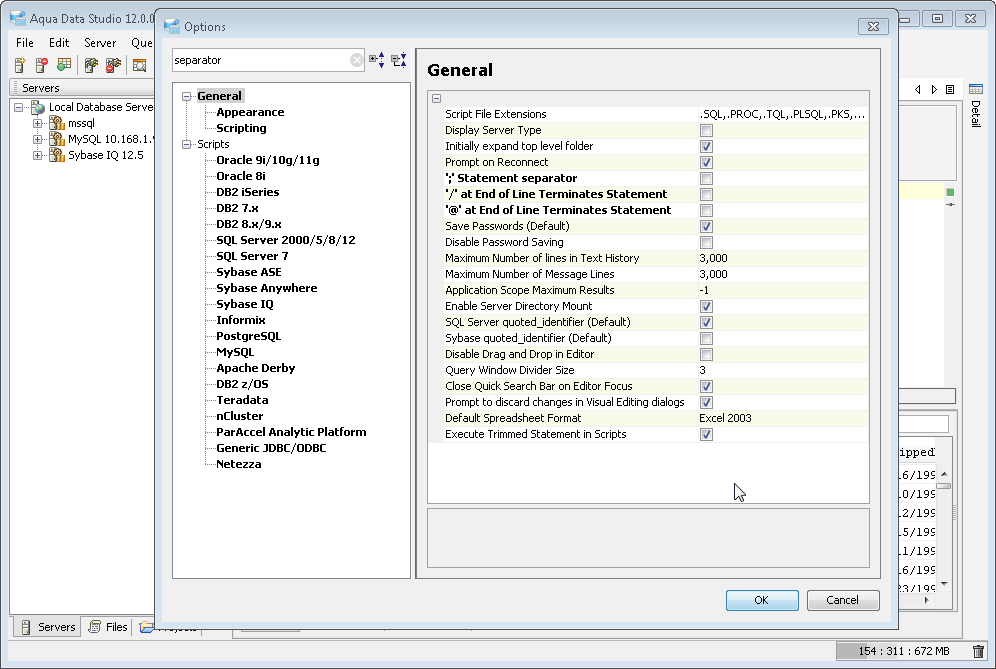Click the Sybase IQ 12.5 server icon

(57, 155)
